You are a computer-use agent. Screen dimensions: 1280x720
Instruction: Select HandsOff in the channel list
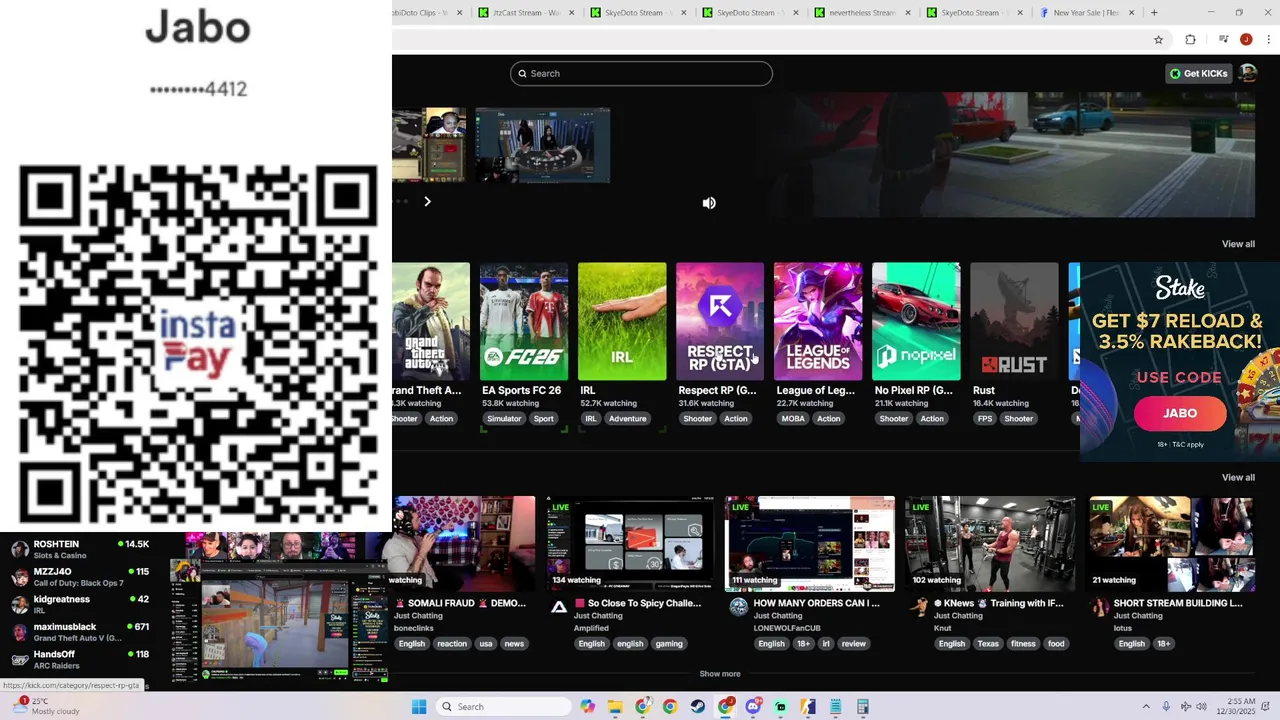point(80,659)
